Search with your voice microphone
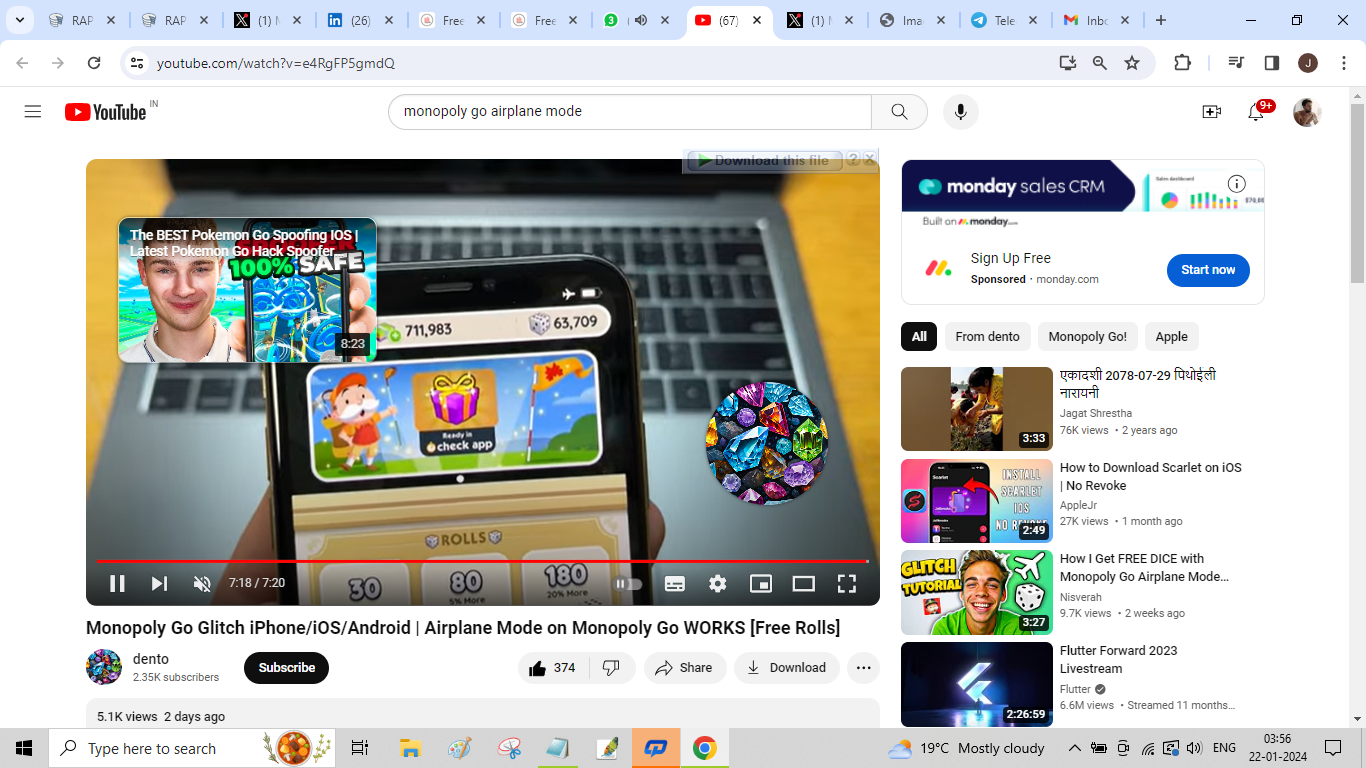Image resolution: width=1366 pixels, height=768 pixels. tap(961, 112)
